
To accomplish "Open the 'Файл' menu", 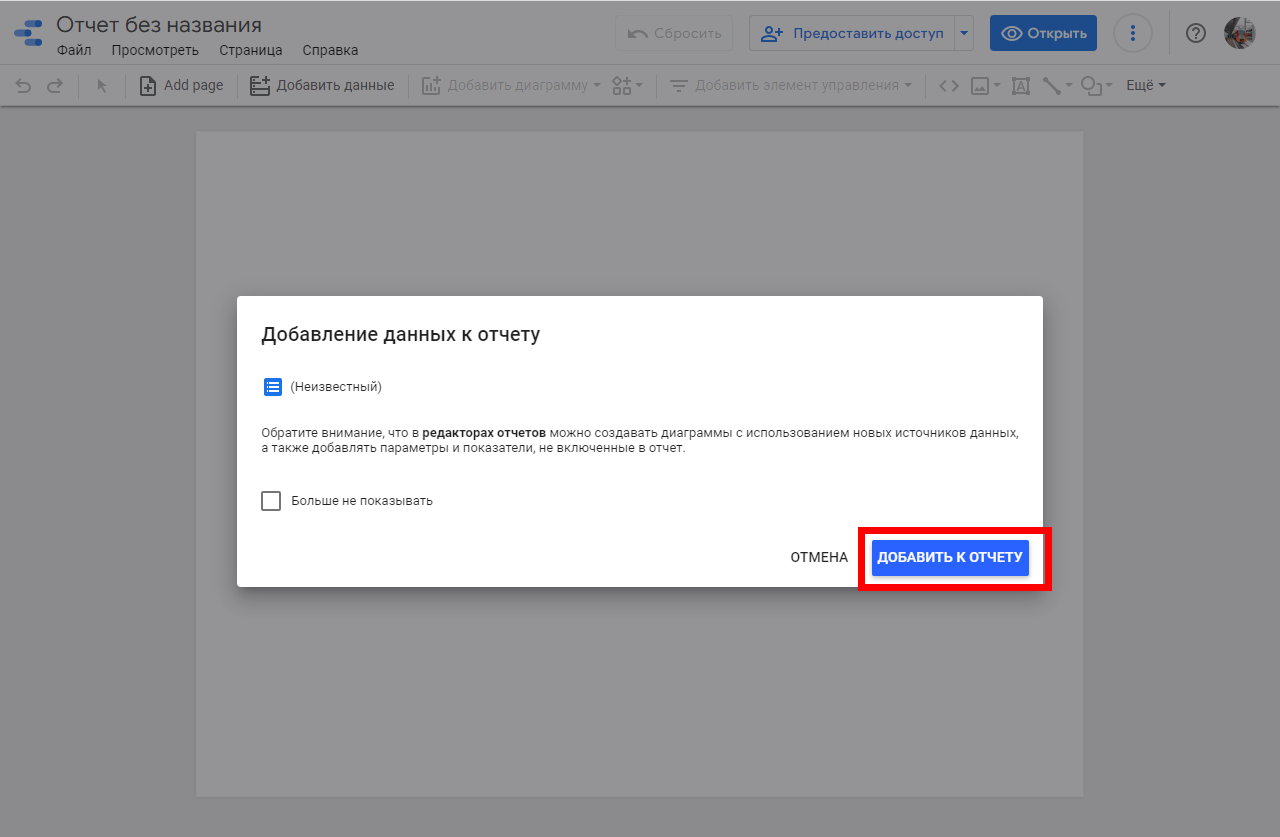I will [74, 50].
